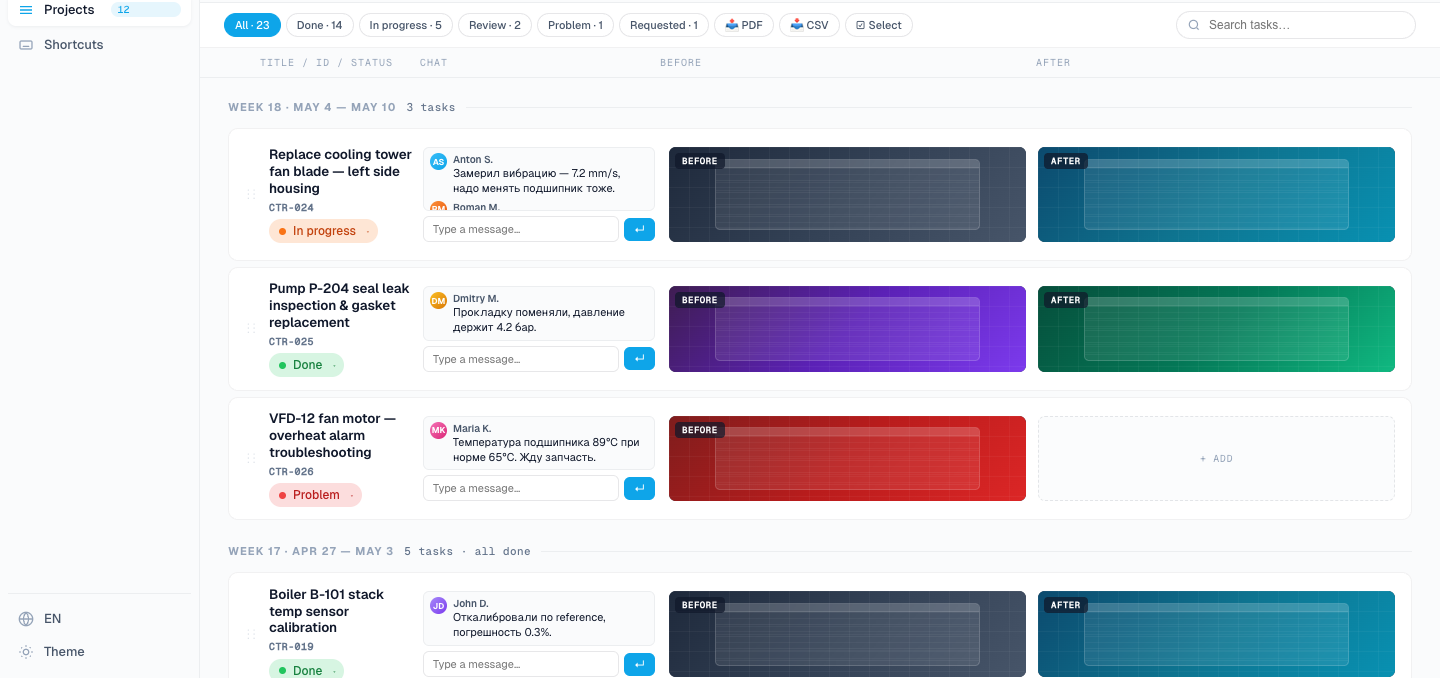Image resolution: width=1440 pixels, height=678 pixels.
Task: Open task Pump P-204 seal leak inspection
Action: 339,306
